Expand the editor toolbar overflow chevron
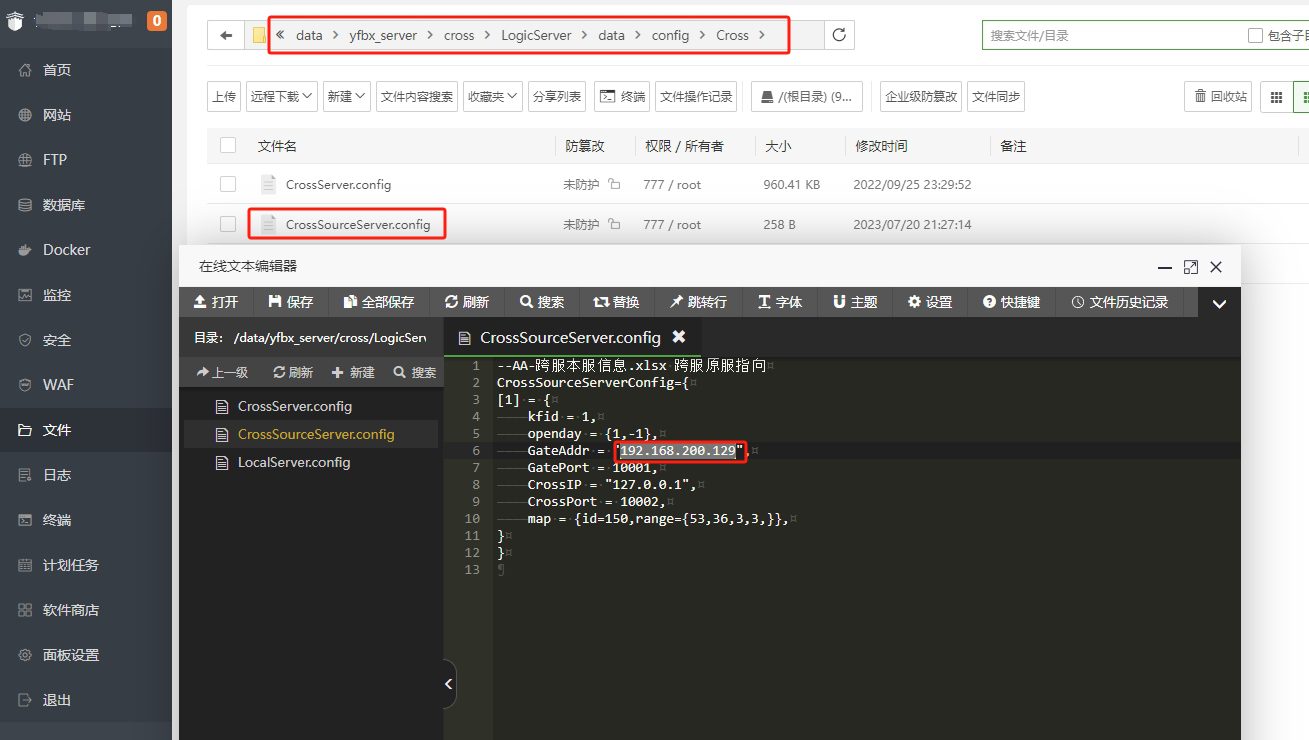 click(1219, 301)
